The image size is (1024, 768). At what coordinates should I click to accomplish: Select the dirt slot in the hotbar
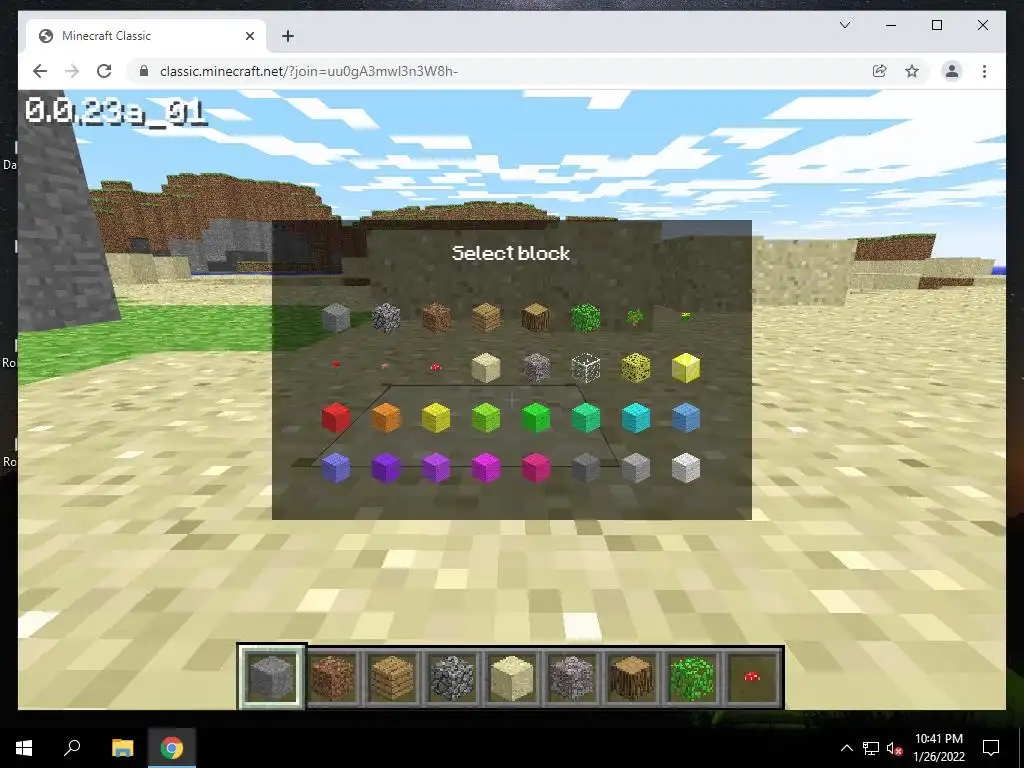(x=332, y=677)
